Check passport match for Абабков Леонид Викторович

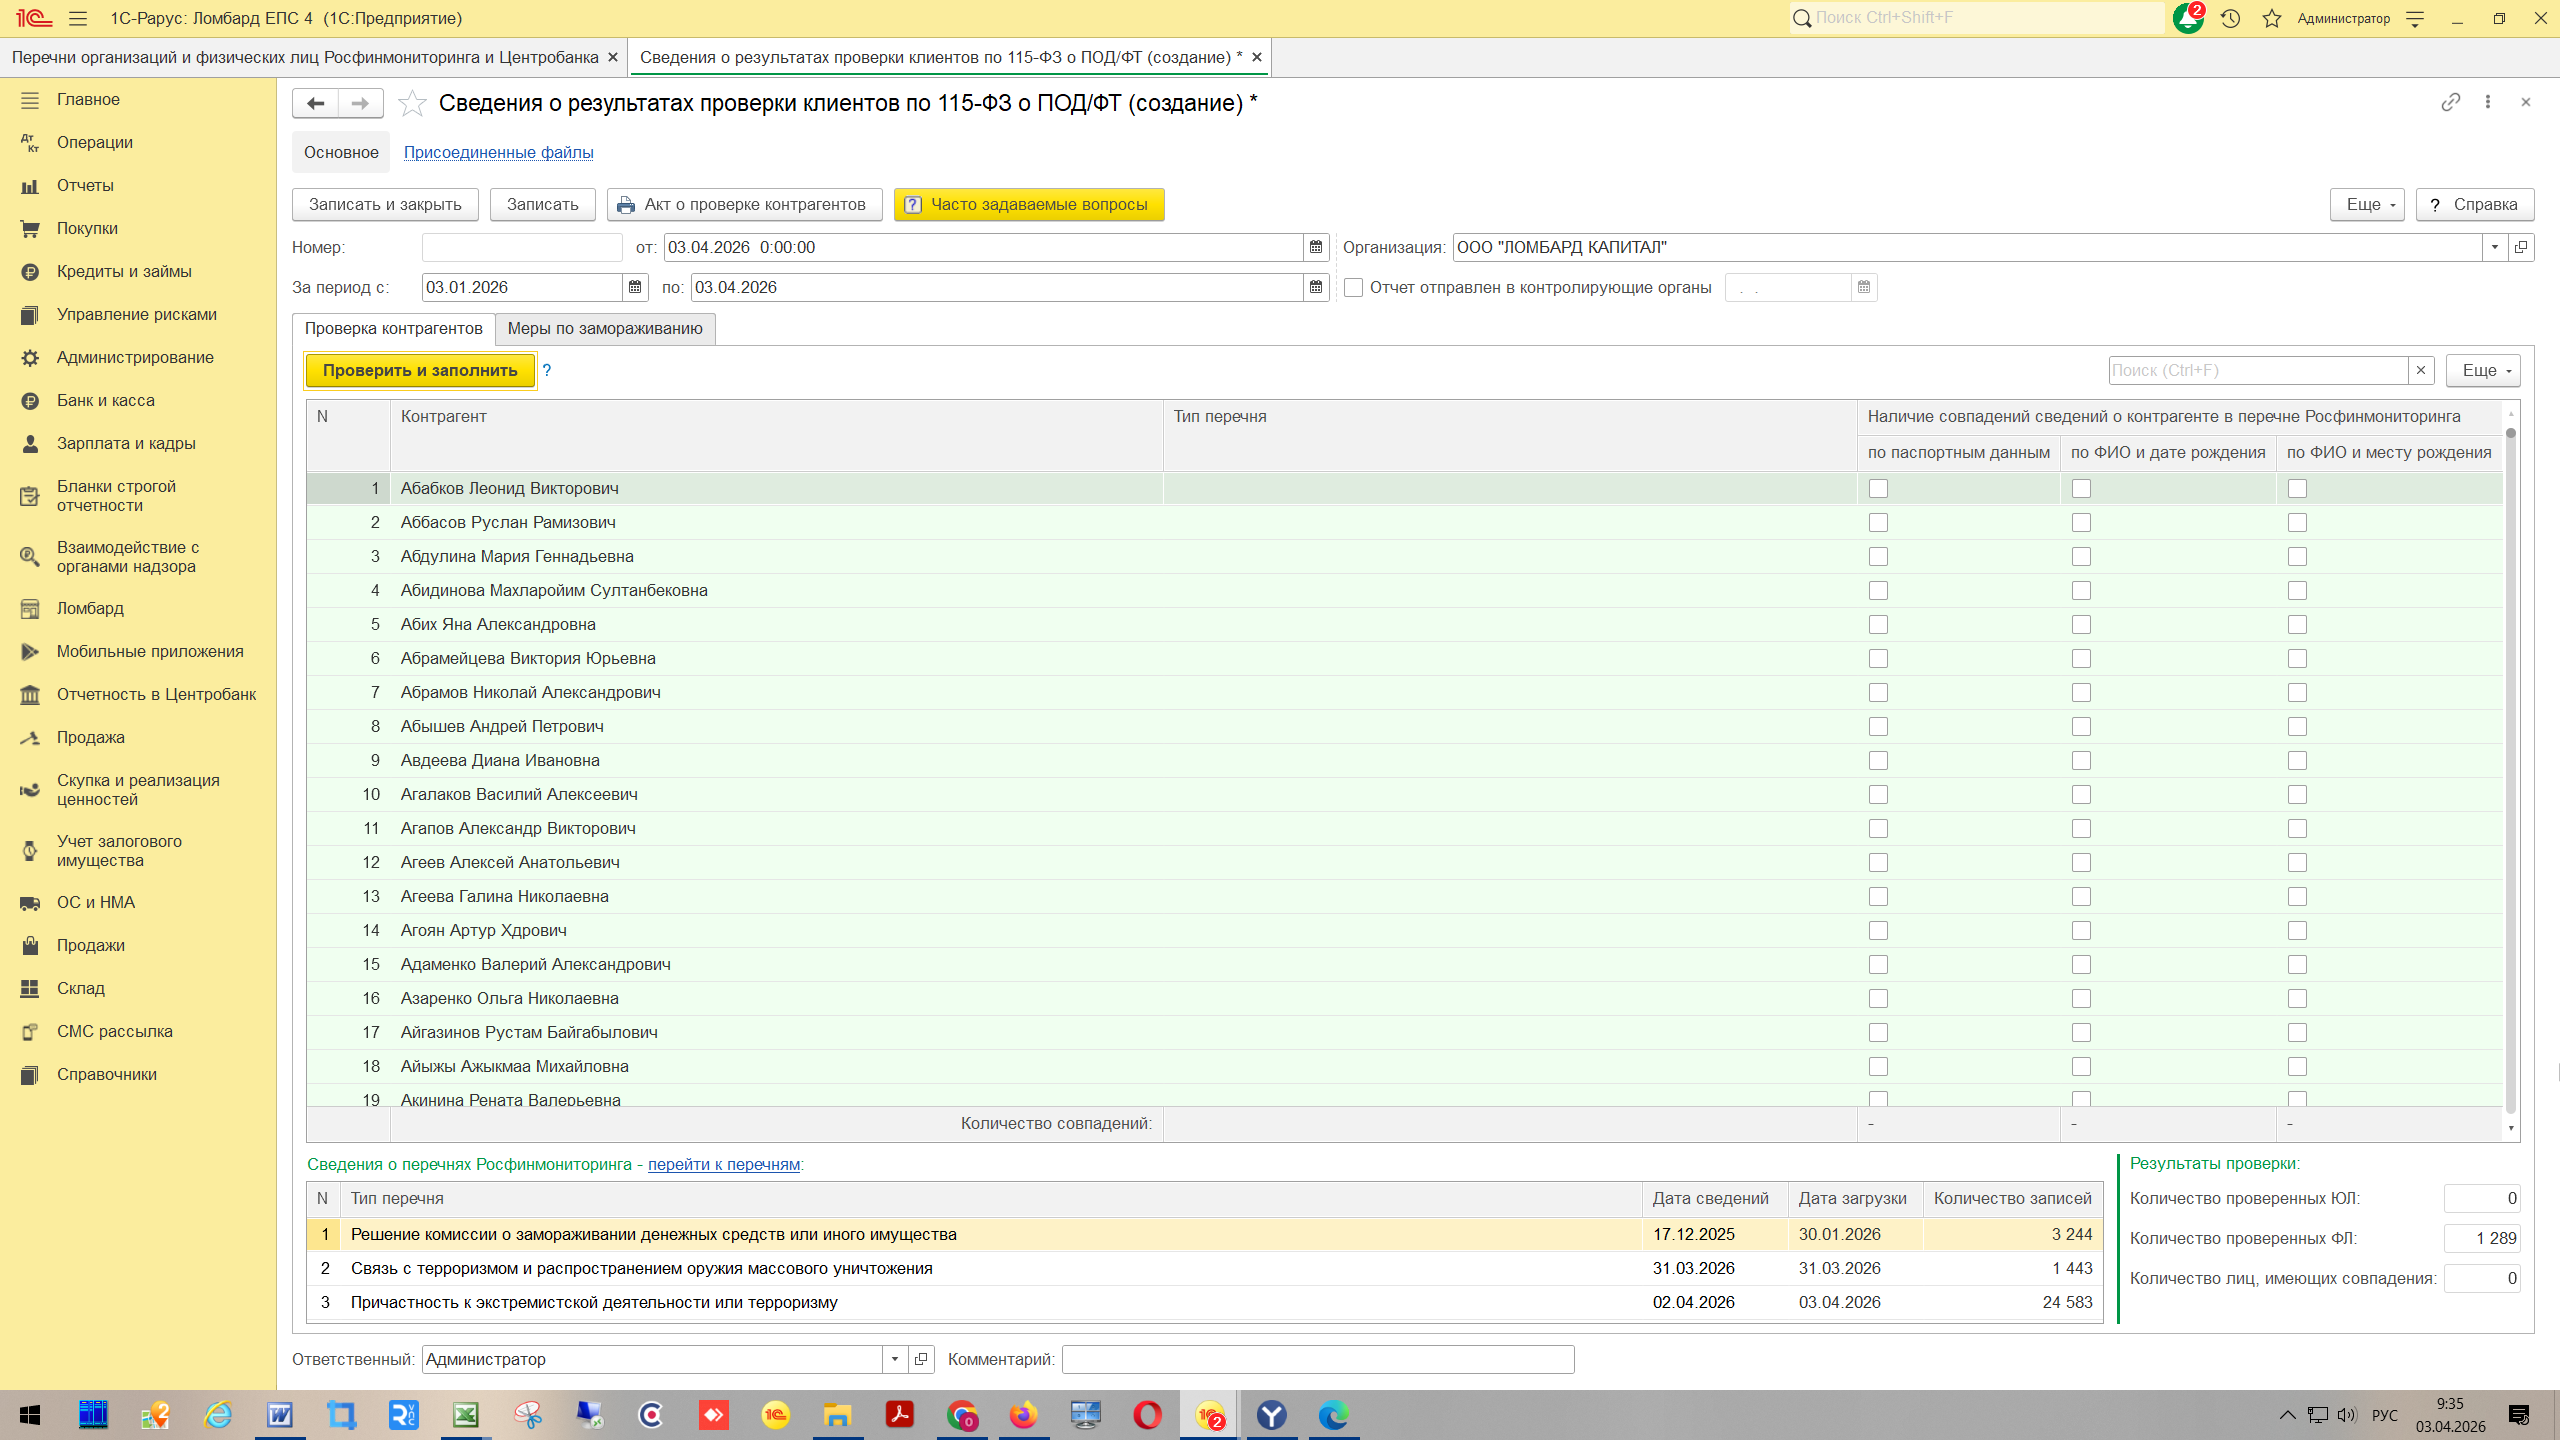[1878, 488]
